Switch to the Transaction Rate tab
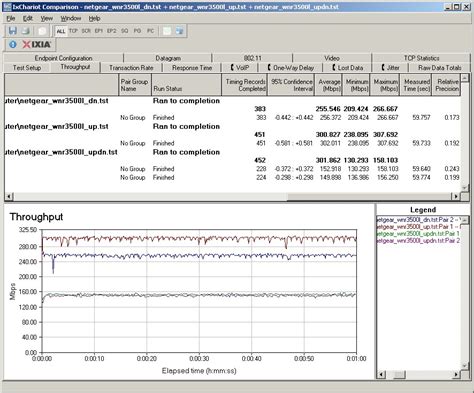Screen dimensions: 474x393 pos(131,68)
